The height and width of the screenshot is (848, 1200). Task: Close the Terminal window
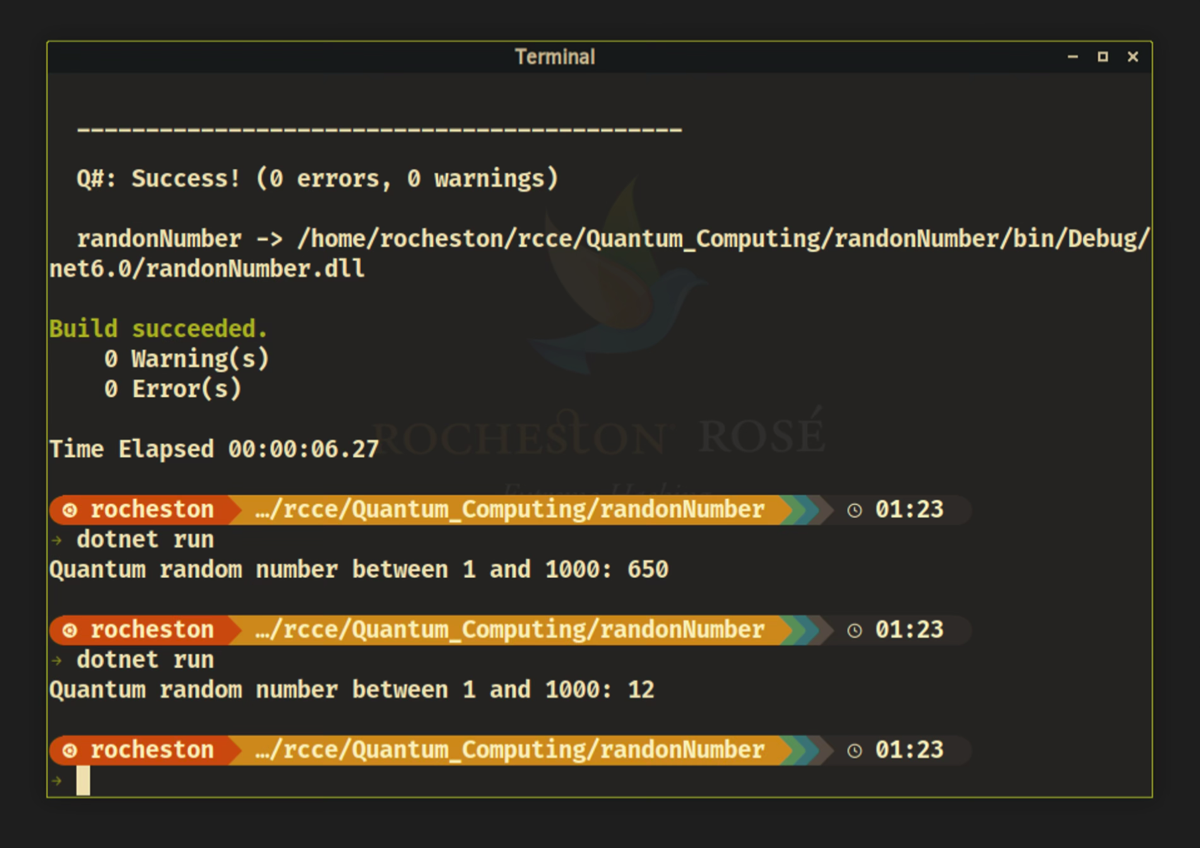point(1133,57)
